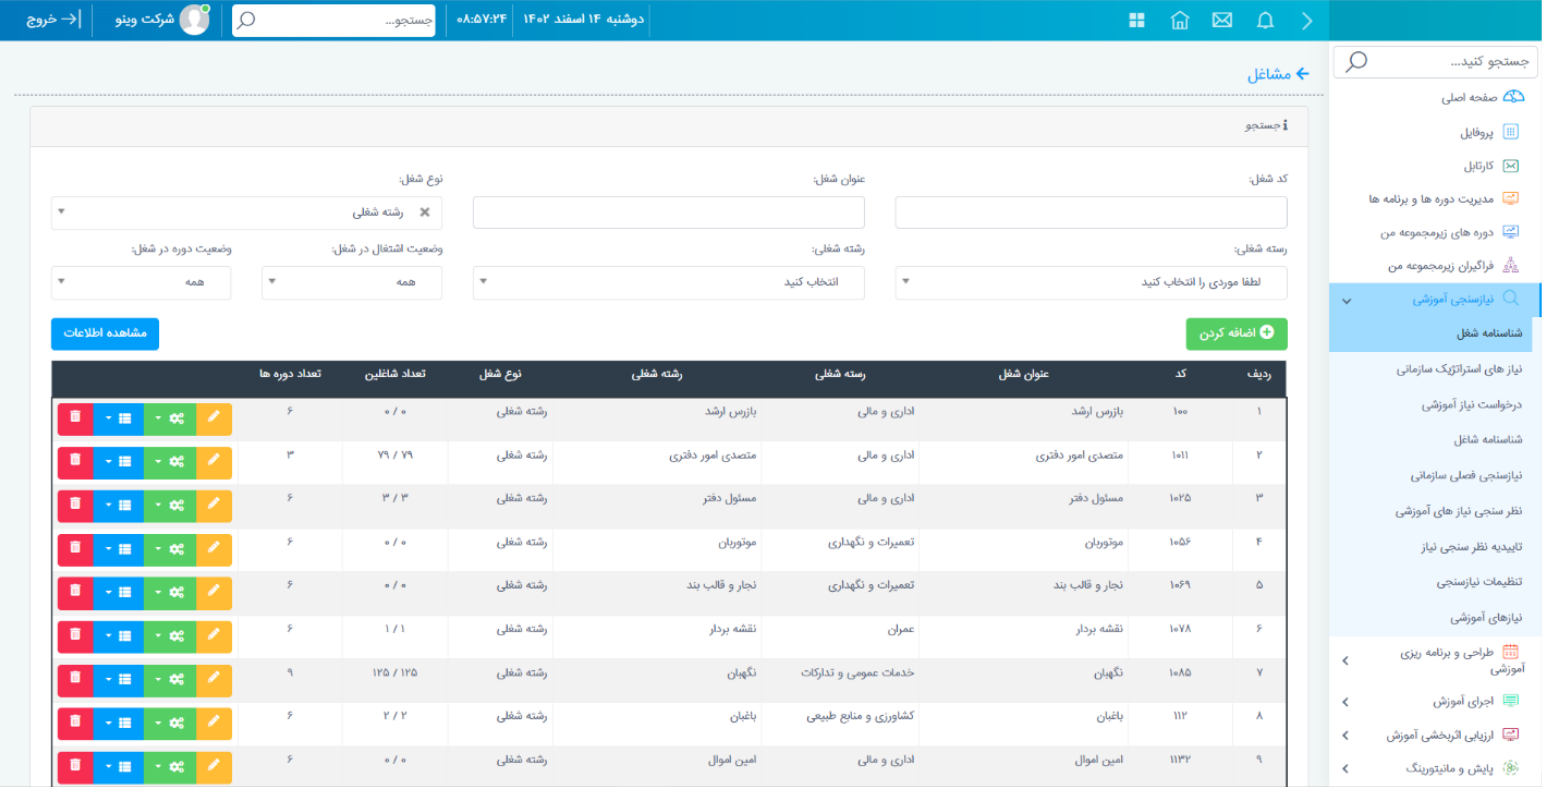Edit the نقشه بردار row
Image resolution: width=1542 pixels, height=787 pixels.
(214, 637)
